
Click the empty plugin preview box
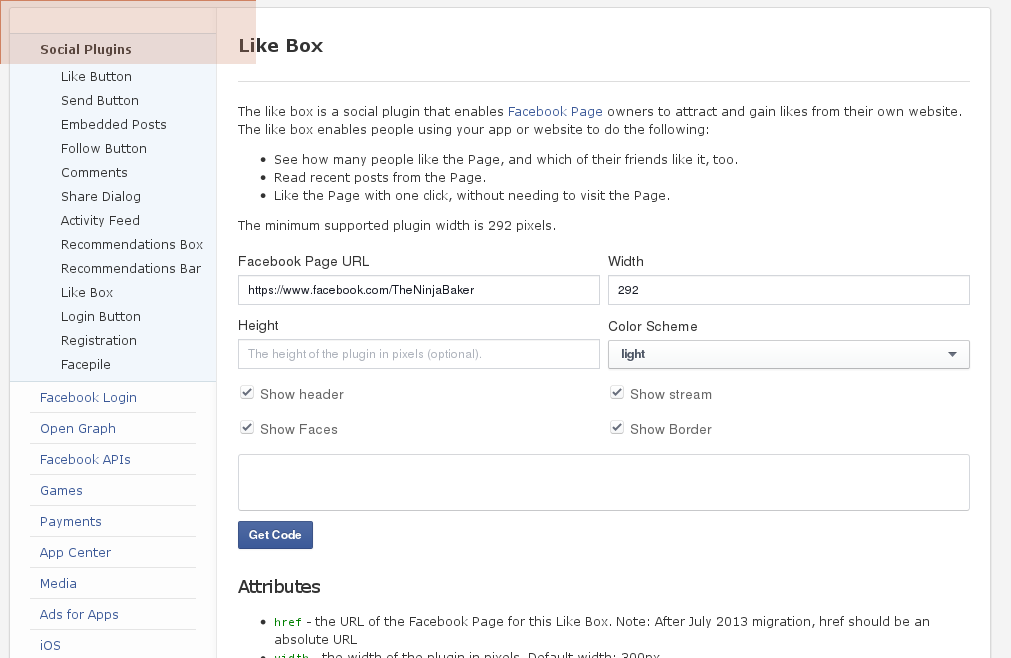coord(604,483)
